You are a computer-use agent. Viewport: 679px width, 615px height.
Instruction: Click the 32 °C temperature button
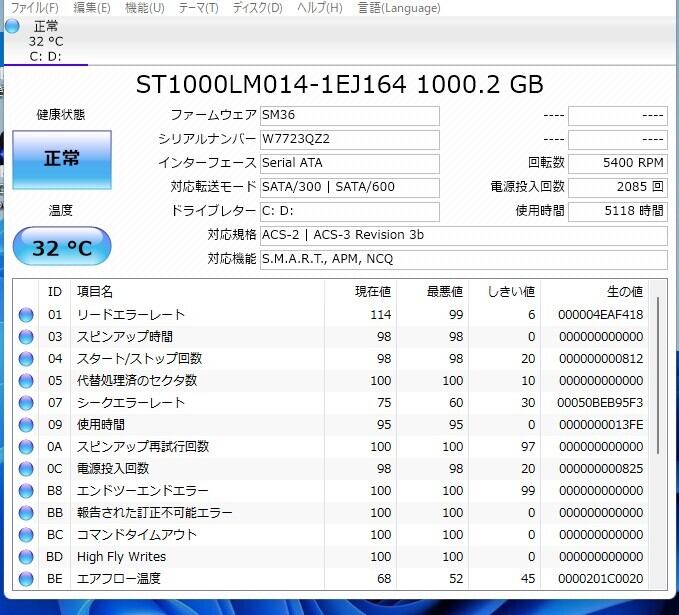(62, 246)
